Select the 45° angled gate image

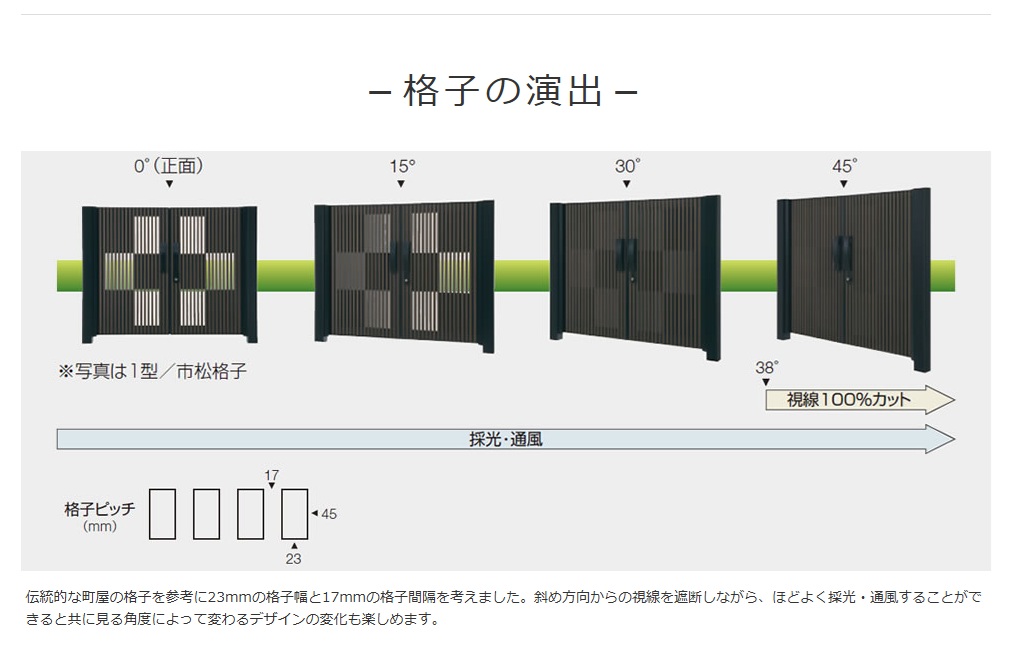pos(854,280)
